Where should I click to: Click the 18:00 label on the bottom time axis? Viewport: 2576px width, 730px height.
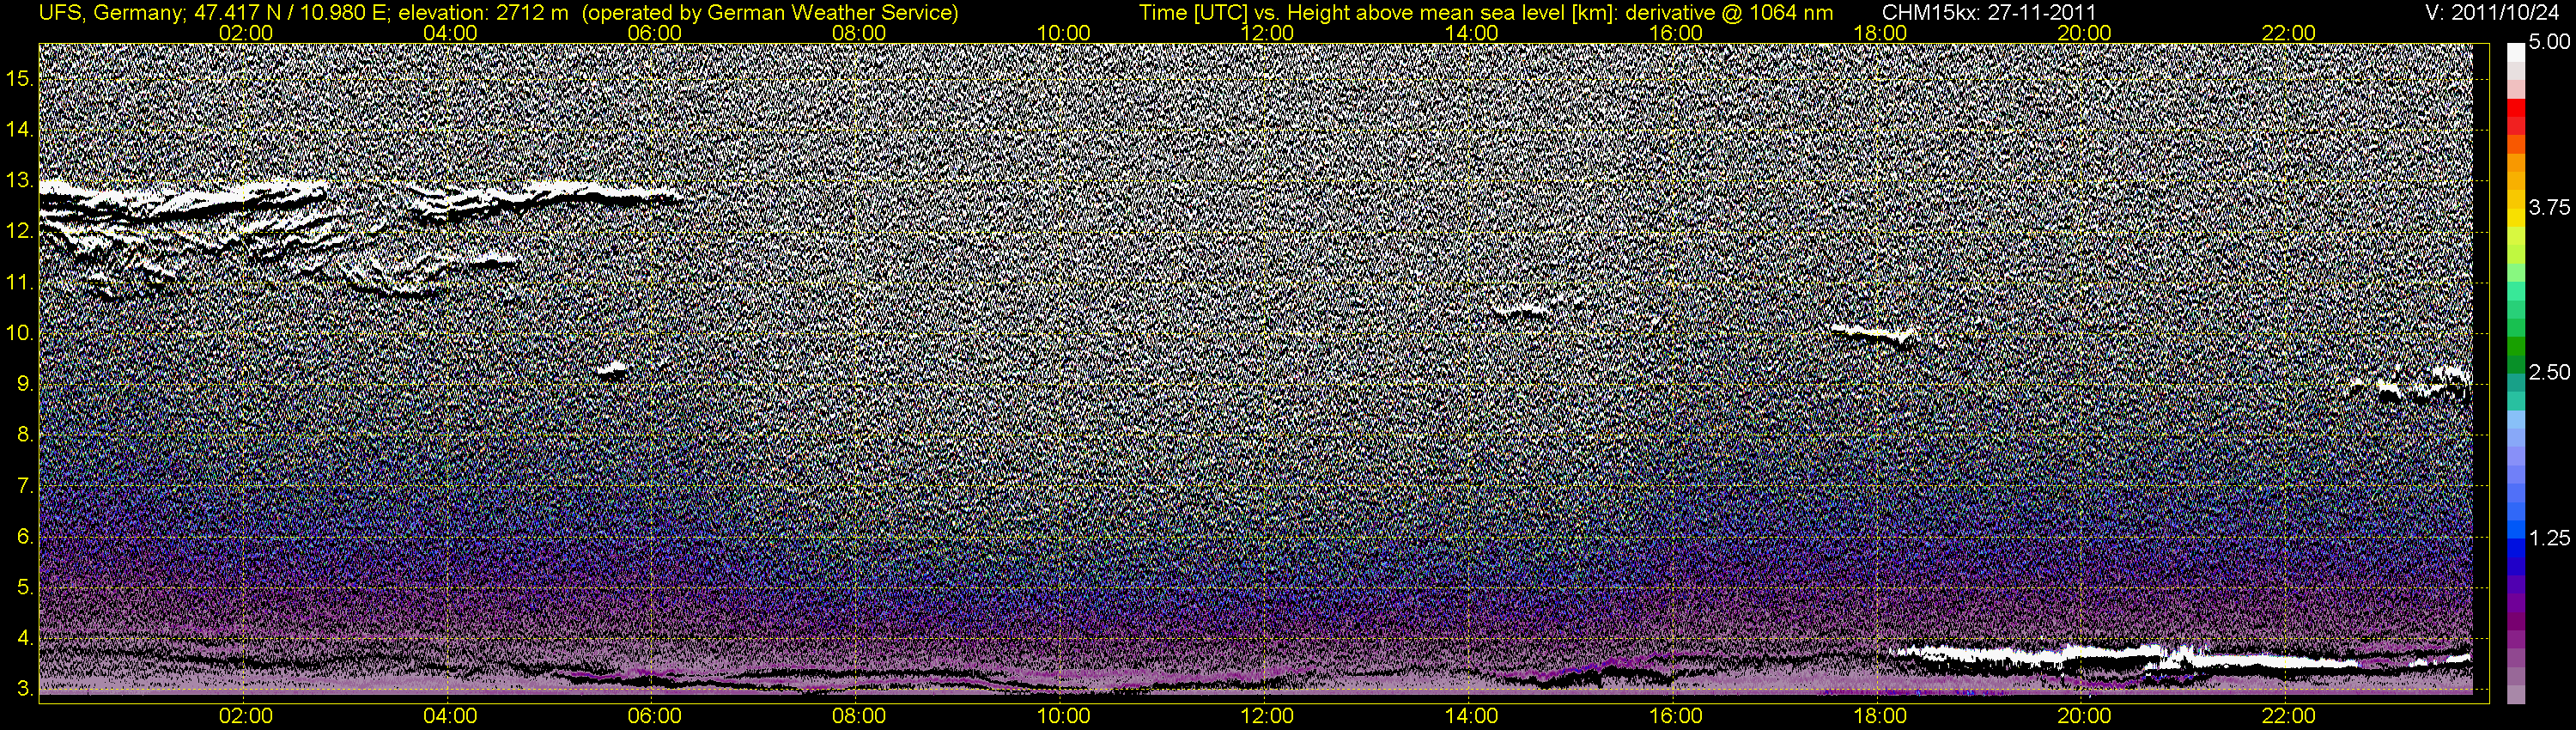[x=1880, y=716]
